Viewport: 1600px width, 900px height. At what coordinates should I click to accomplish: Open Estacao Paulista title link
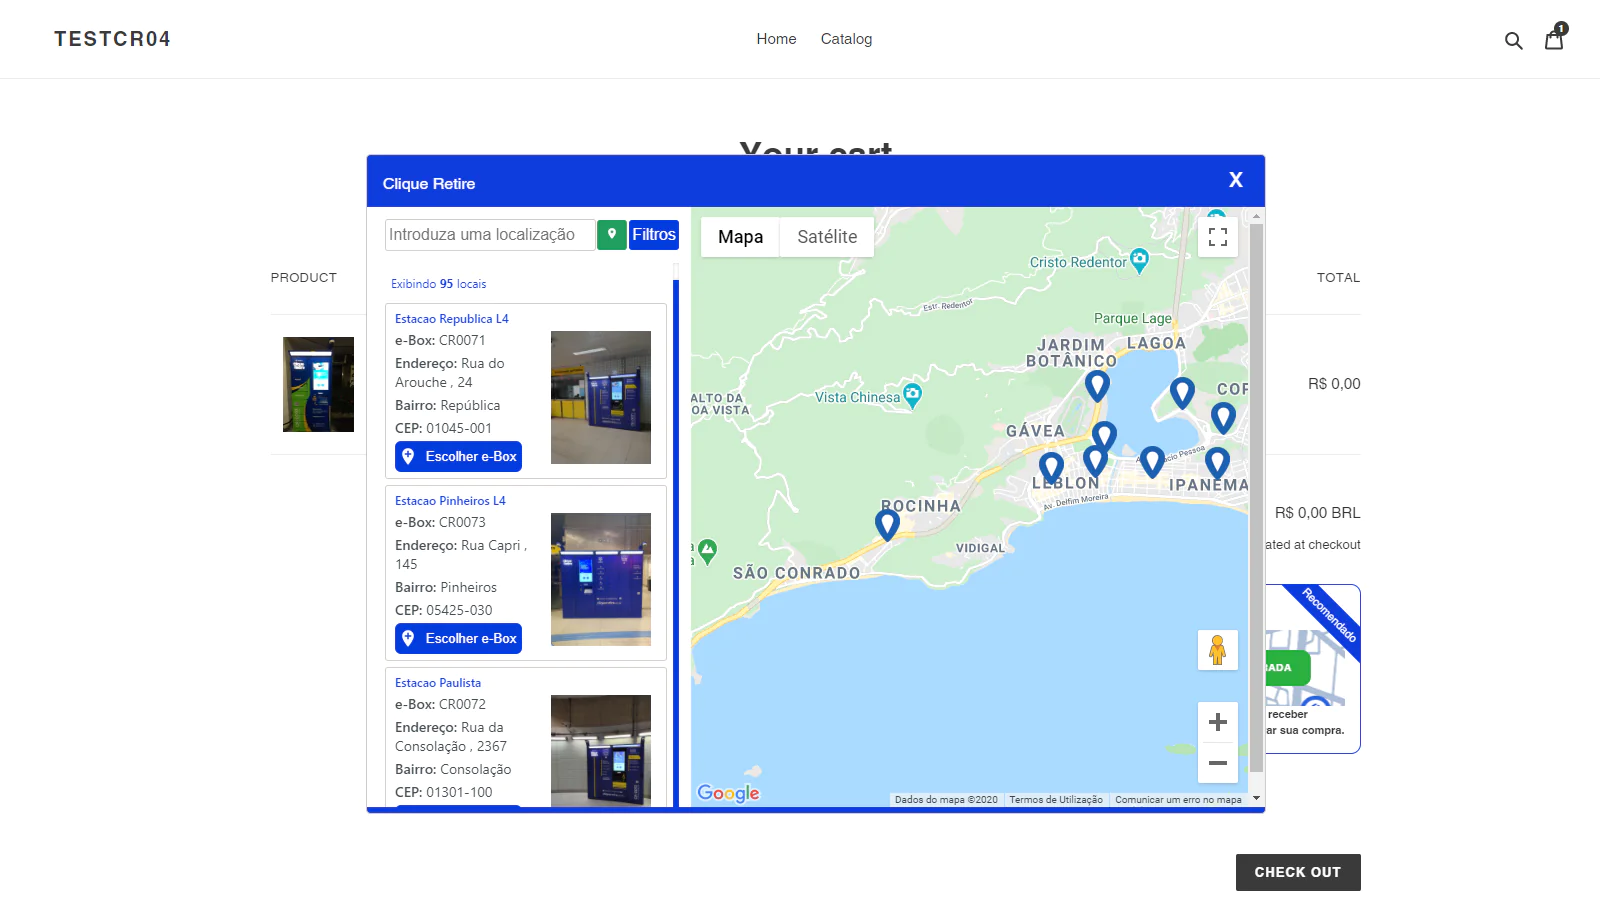pyautogui.click(x=438, y=683)
